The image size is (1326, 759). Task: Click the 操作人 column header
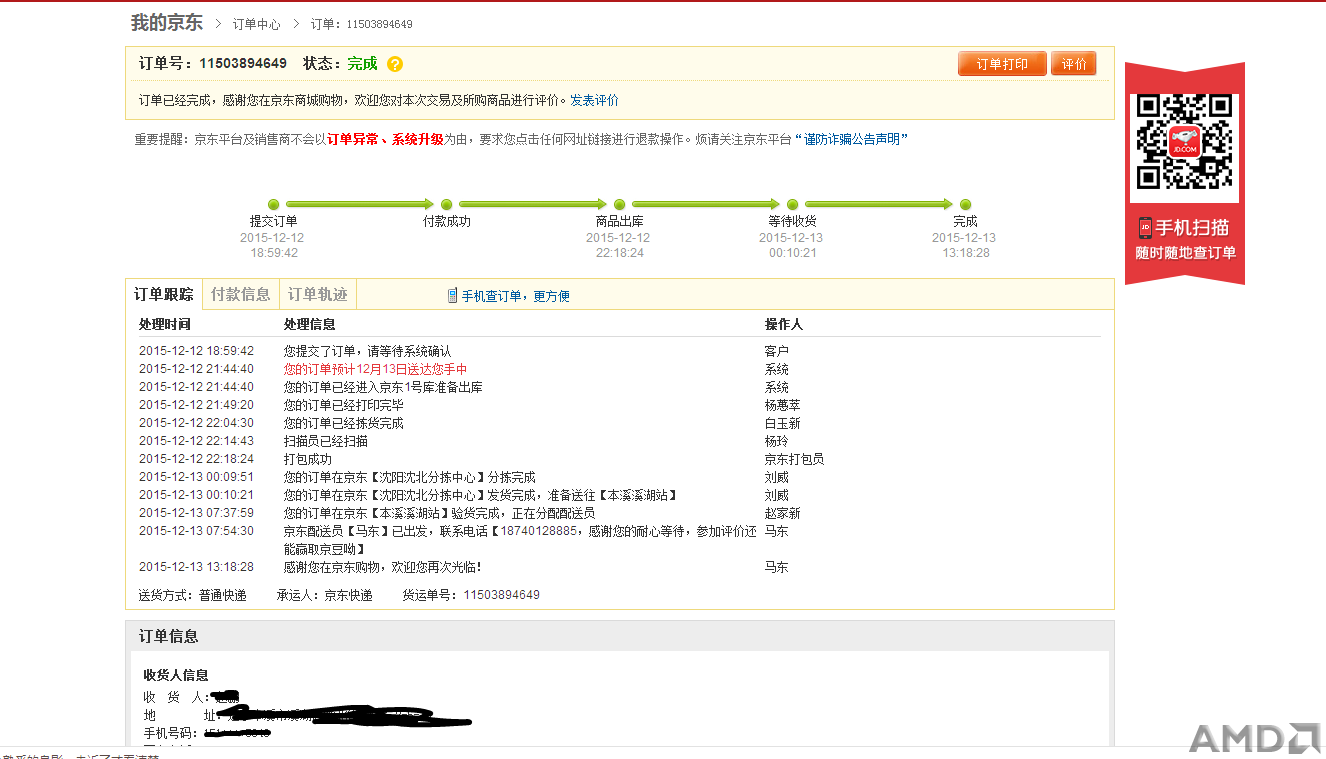tap(783, 324)
